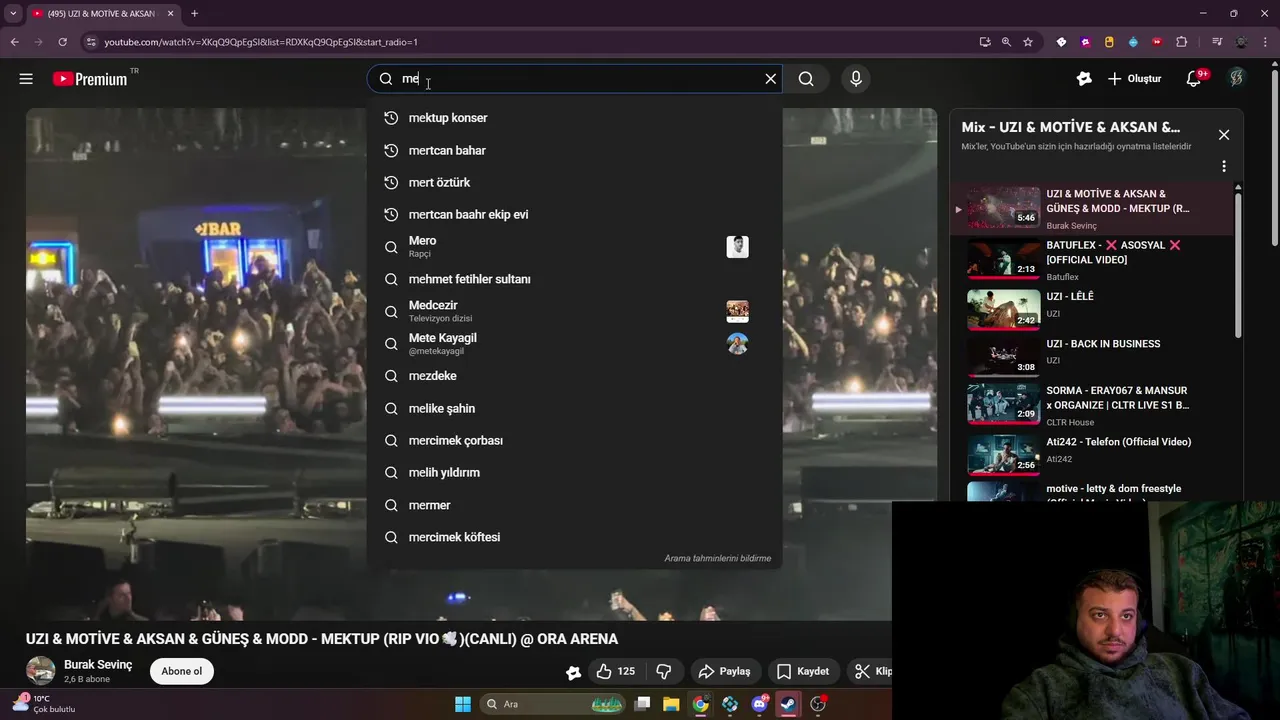Choose the "Mete Kayagil" channel suggestion
This screenshot has height=720, width=1280.
tap(574, 343)
